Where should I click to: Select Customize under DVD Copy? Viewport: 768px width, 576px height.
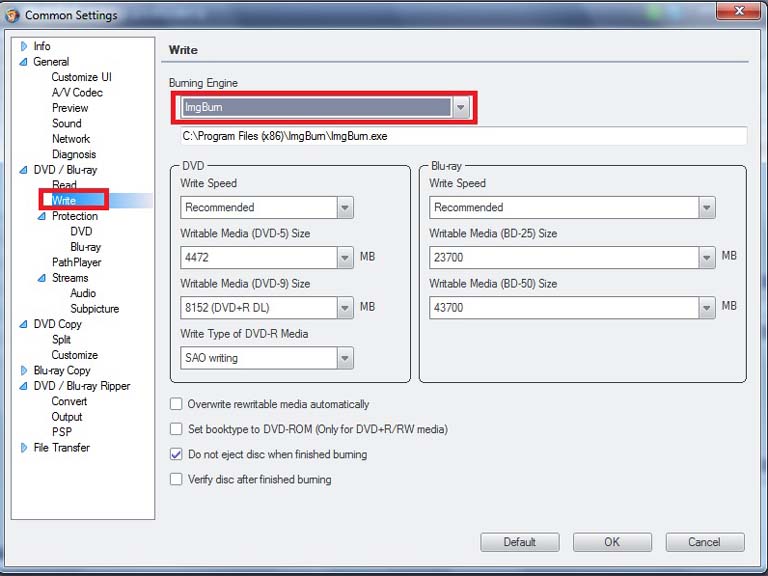click(74, 355)
